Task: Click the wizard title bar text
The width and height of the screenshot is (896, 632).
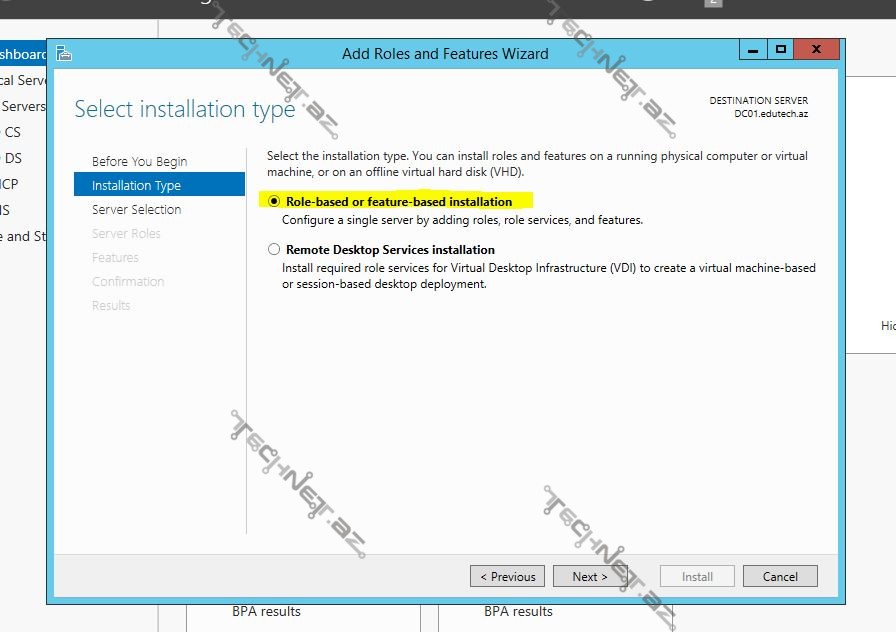Action: (x=445, y=54)
